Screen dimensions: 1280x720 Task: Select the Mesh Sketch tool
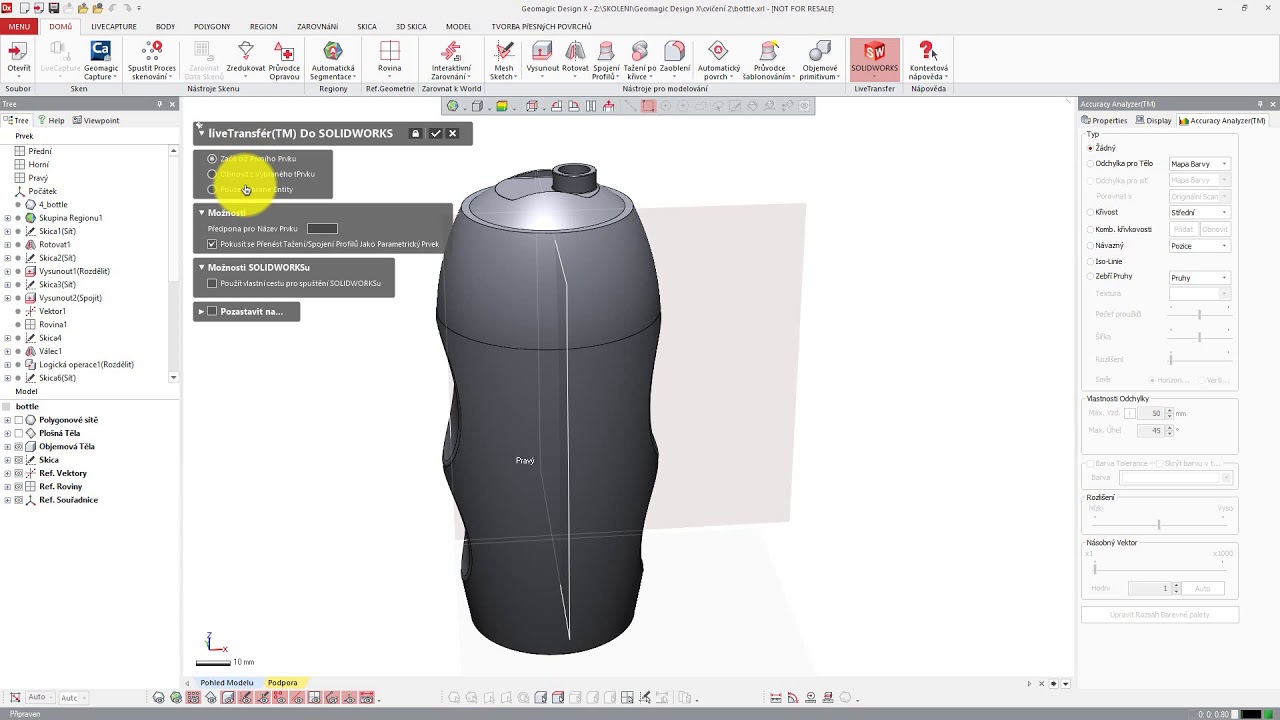tap(503, 60)
